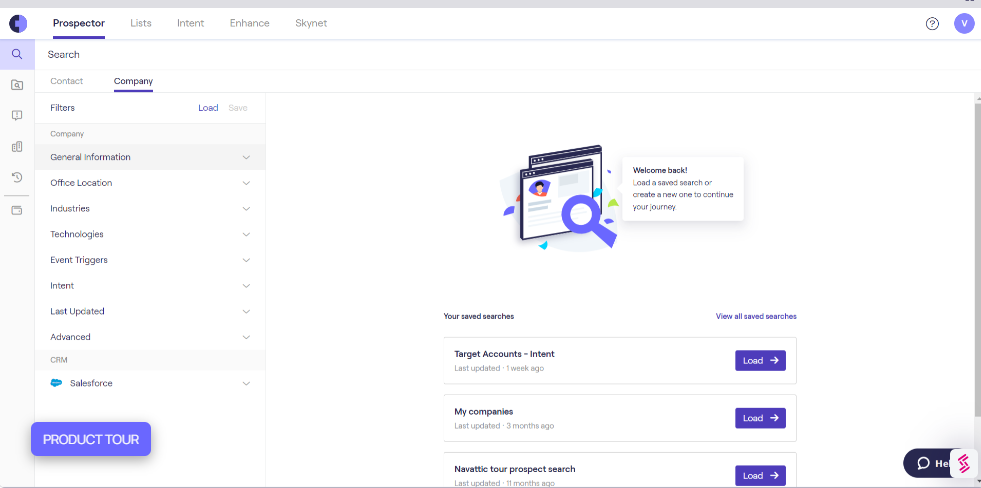Open the Intent top navigation tab

191,24
